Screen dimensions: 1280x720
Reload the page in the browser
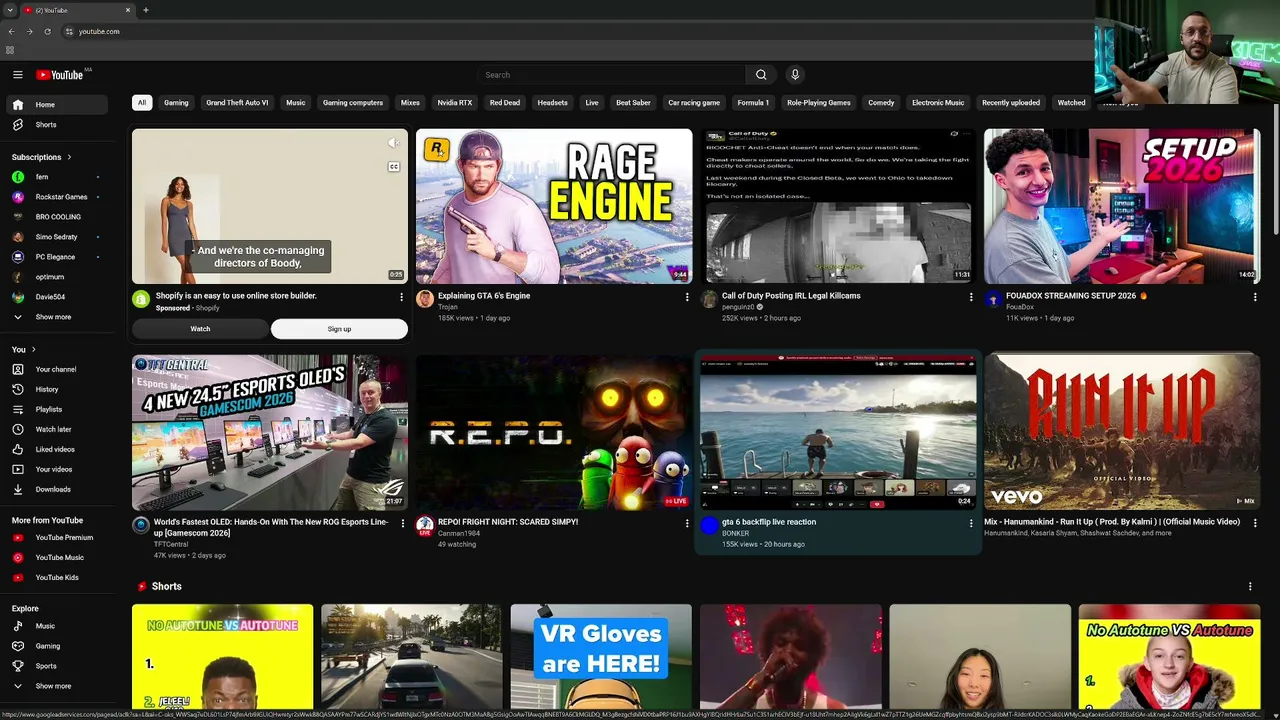click(47, 31)
